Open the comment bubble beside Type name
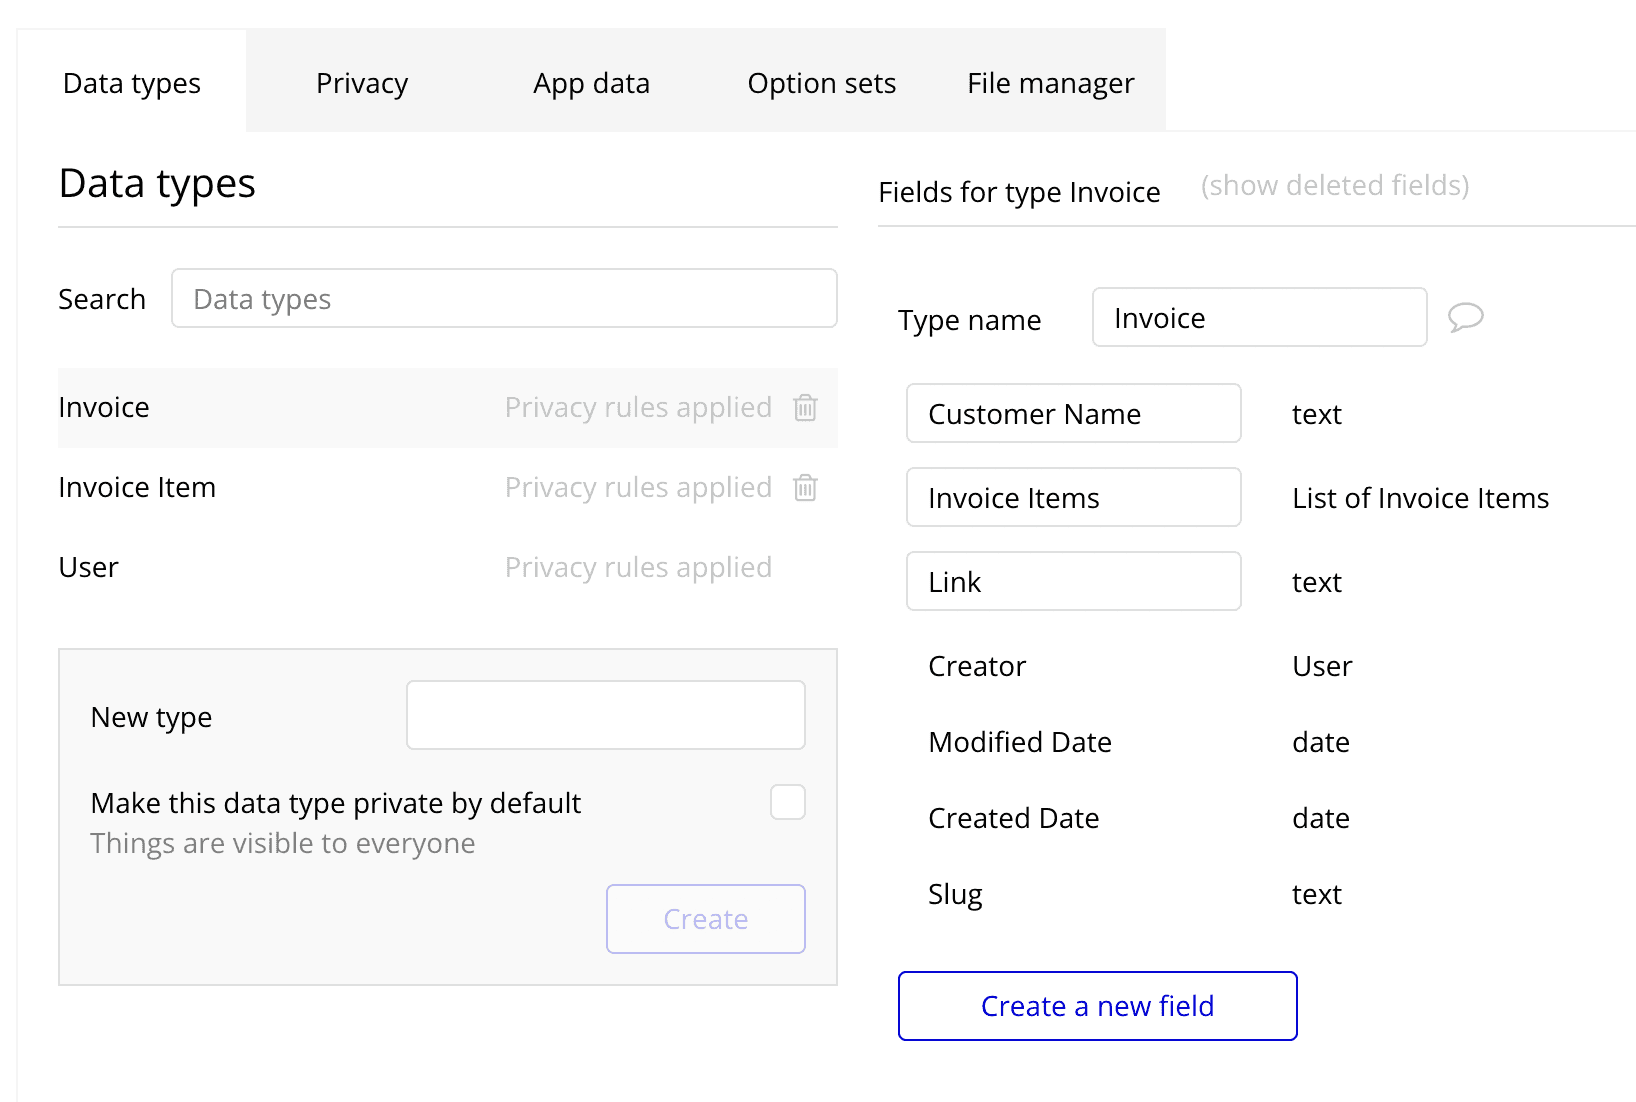Image resolution: width=1636 pixels, height=1102 pixels. click(1465, 317)
